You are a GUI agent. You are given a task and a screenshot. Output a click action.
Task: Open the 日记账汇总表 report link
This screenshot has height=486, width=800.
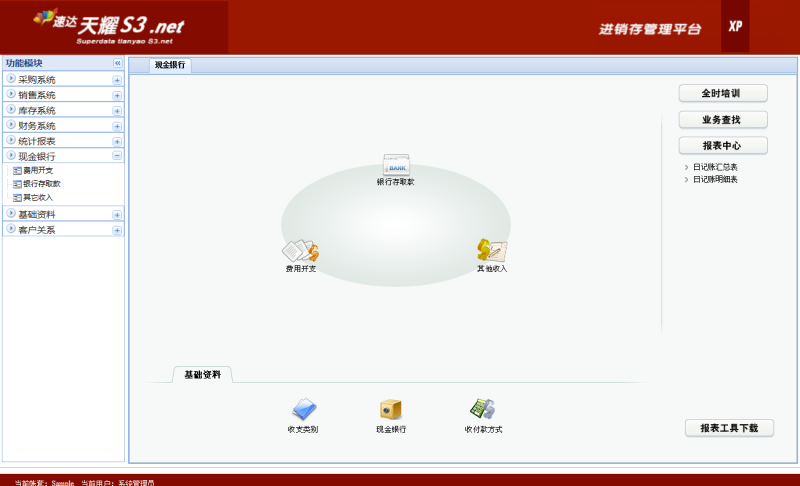point(715,167)
